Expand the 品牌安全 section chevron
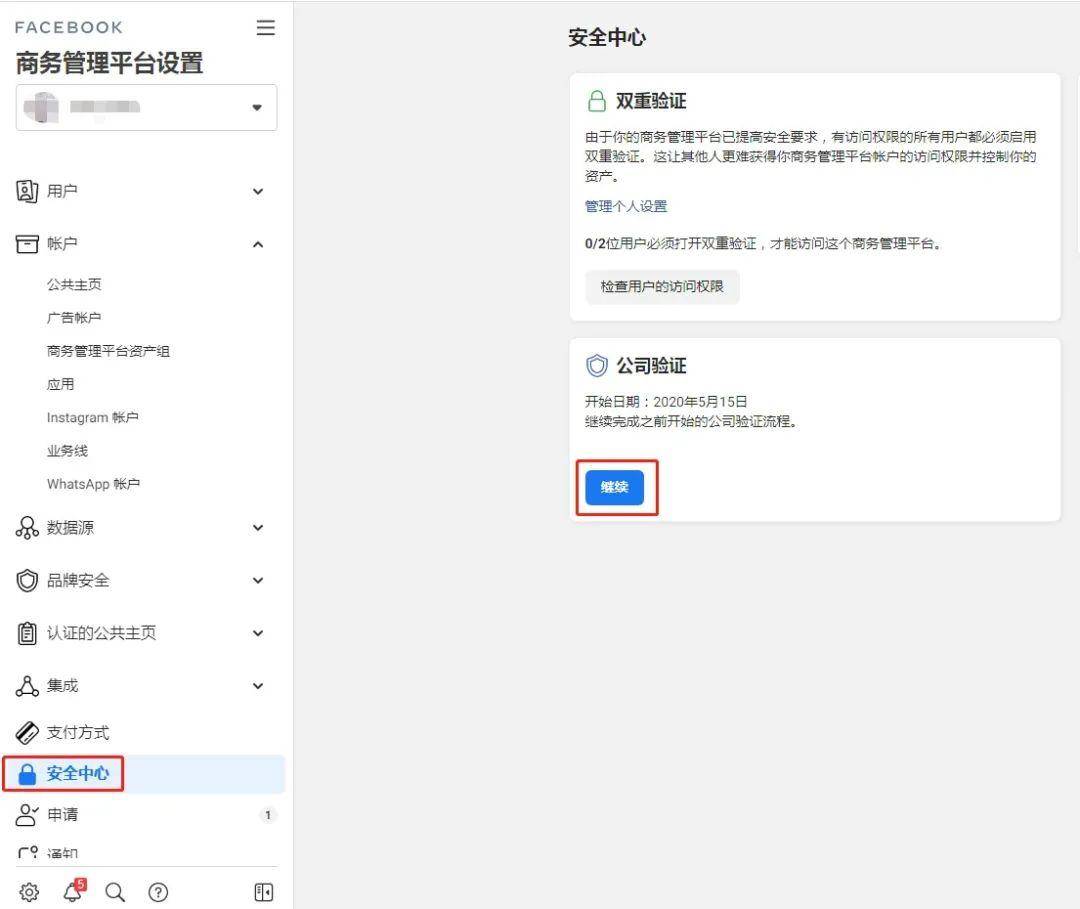 click(258, 581)
